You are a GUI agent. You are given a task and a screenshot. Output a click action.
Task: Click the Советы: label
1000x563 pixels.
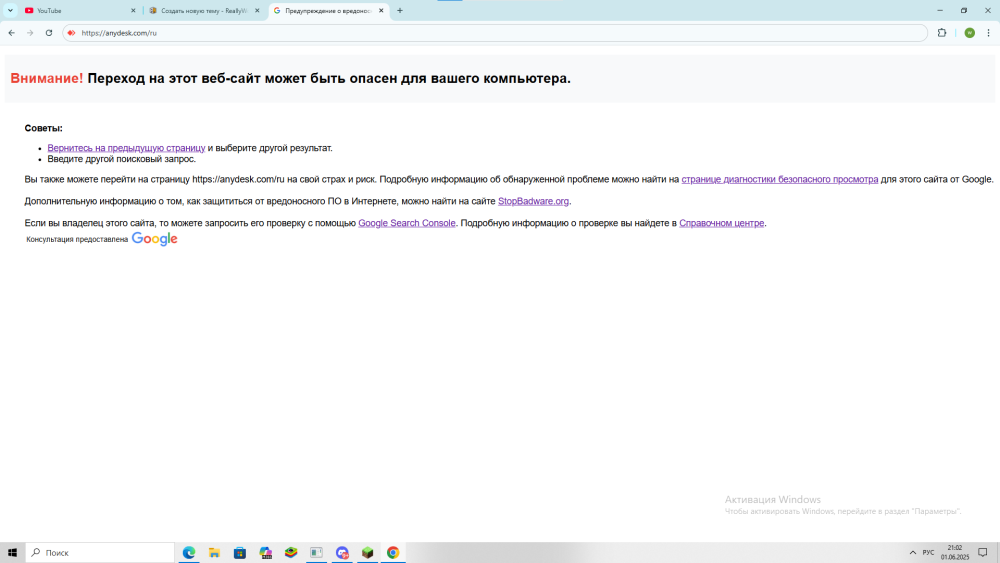(43, 128)
